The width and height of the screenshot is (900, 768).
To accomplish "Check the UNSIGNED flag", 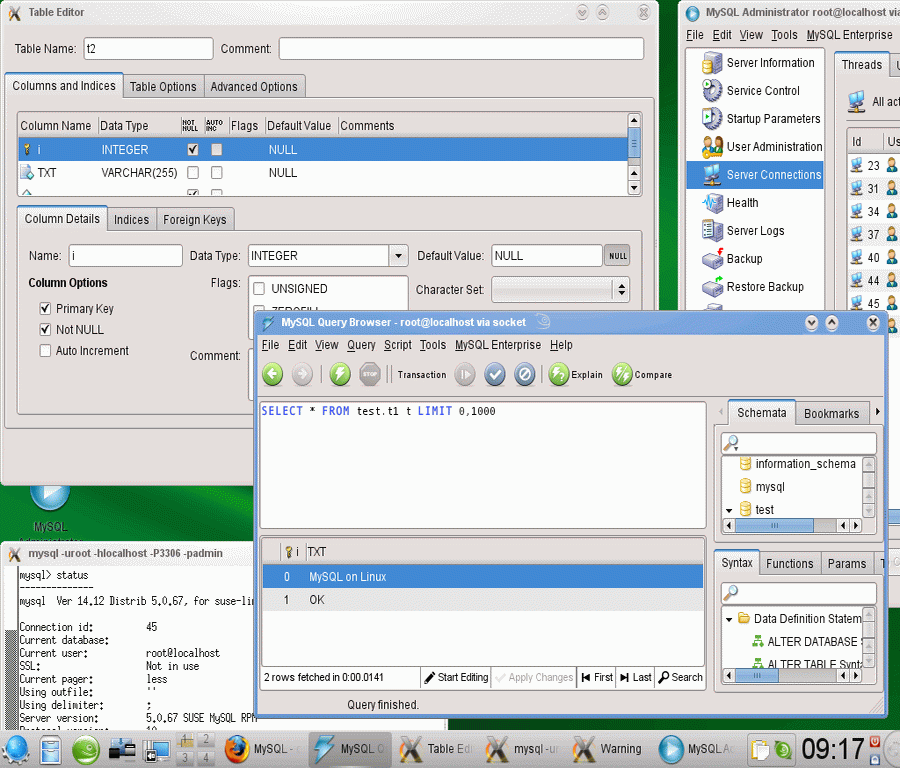I will coord(259,289).
